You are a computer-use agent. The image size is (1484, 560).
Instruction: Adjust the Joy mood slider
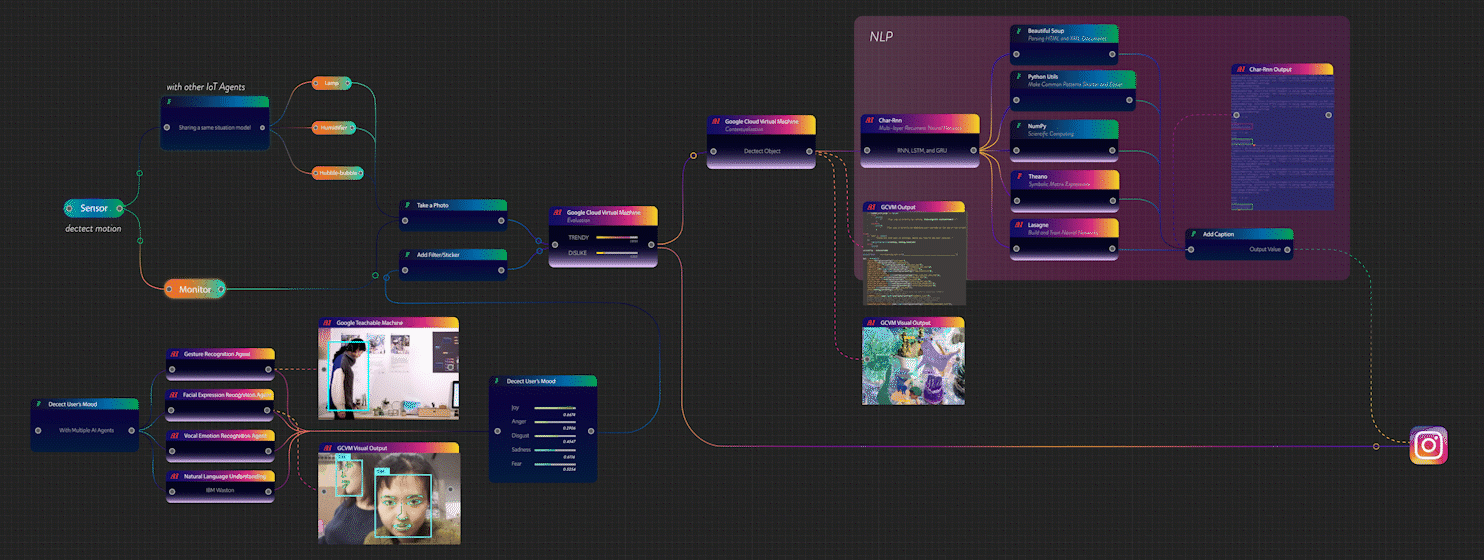[555, 408]
